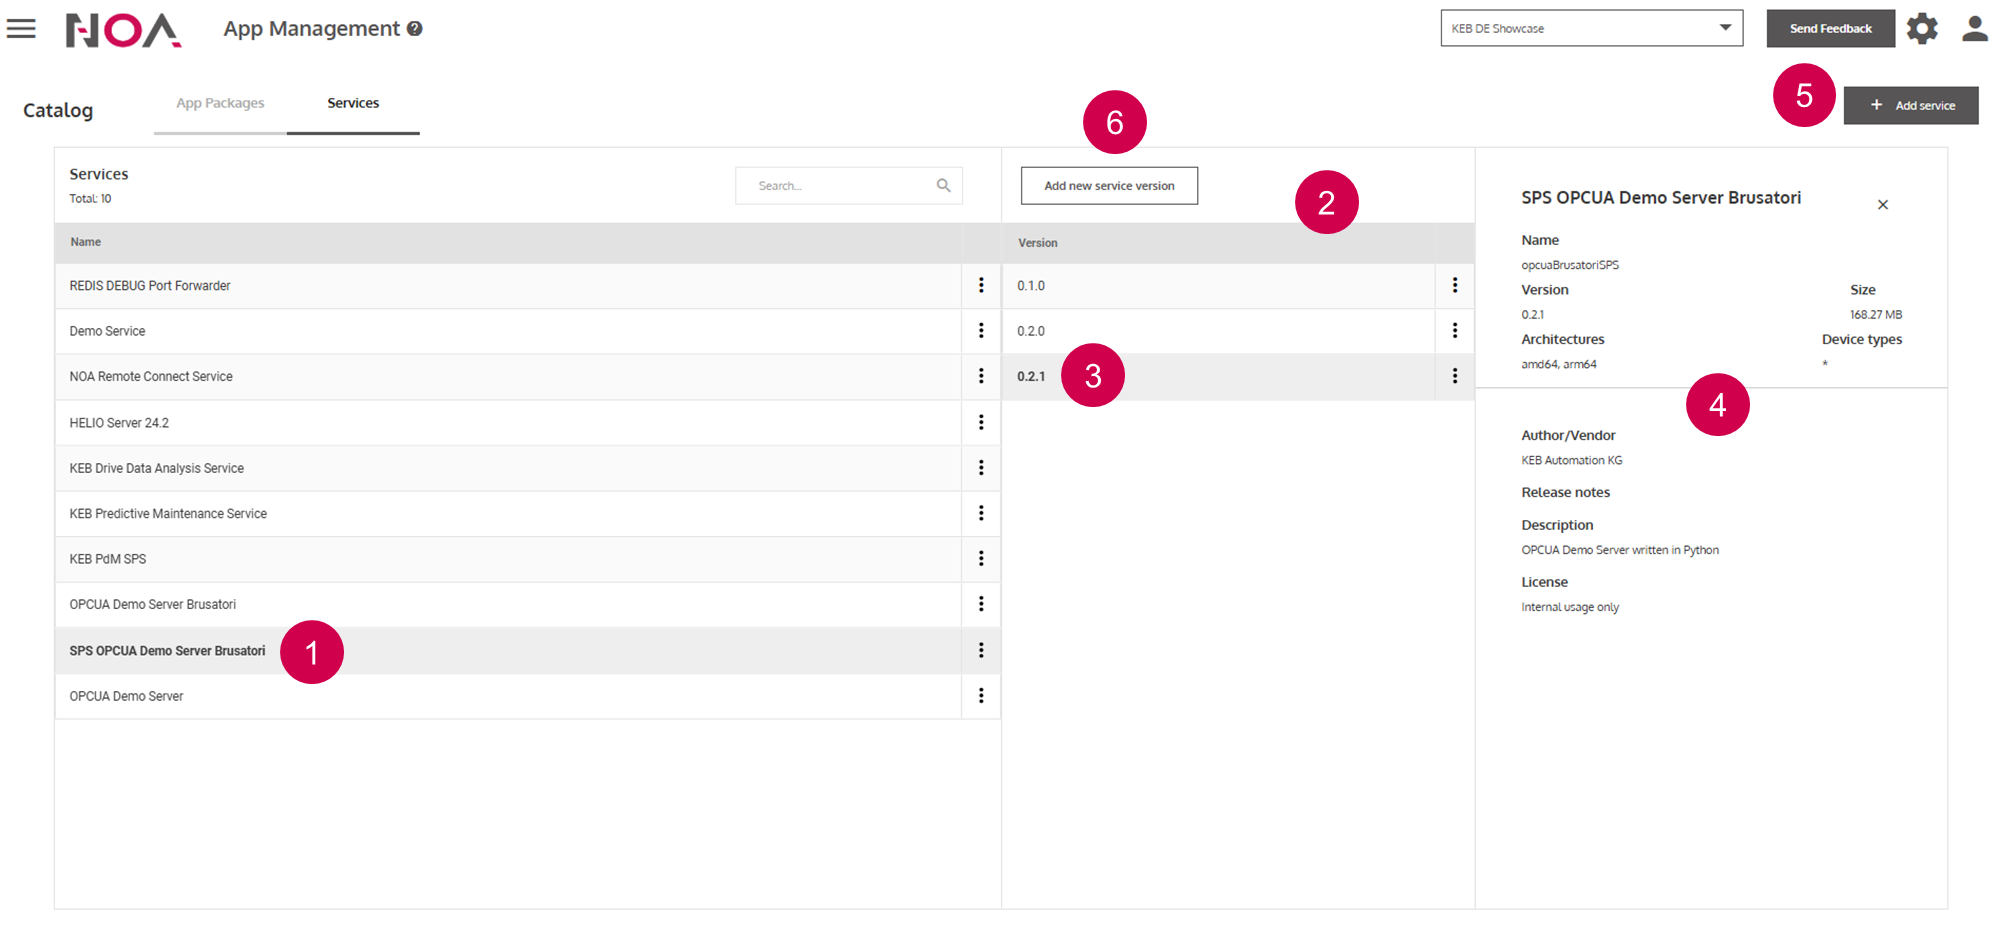This screenshot has height=935, width=2000.
Task: Click the App Management help question icon
Action: click(414, 29)
